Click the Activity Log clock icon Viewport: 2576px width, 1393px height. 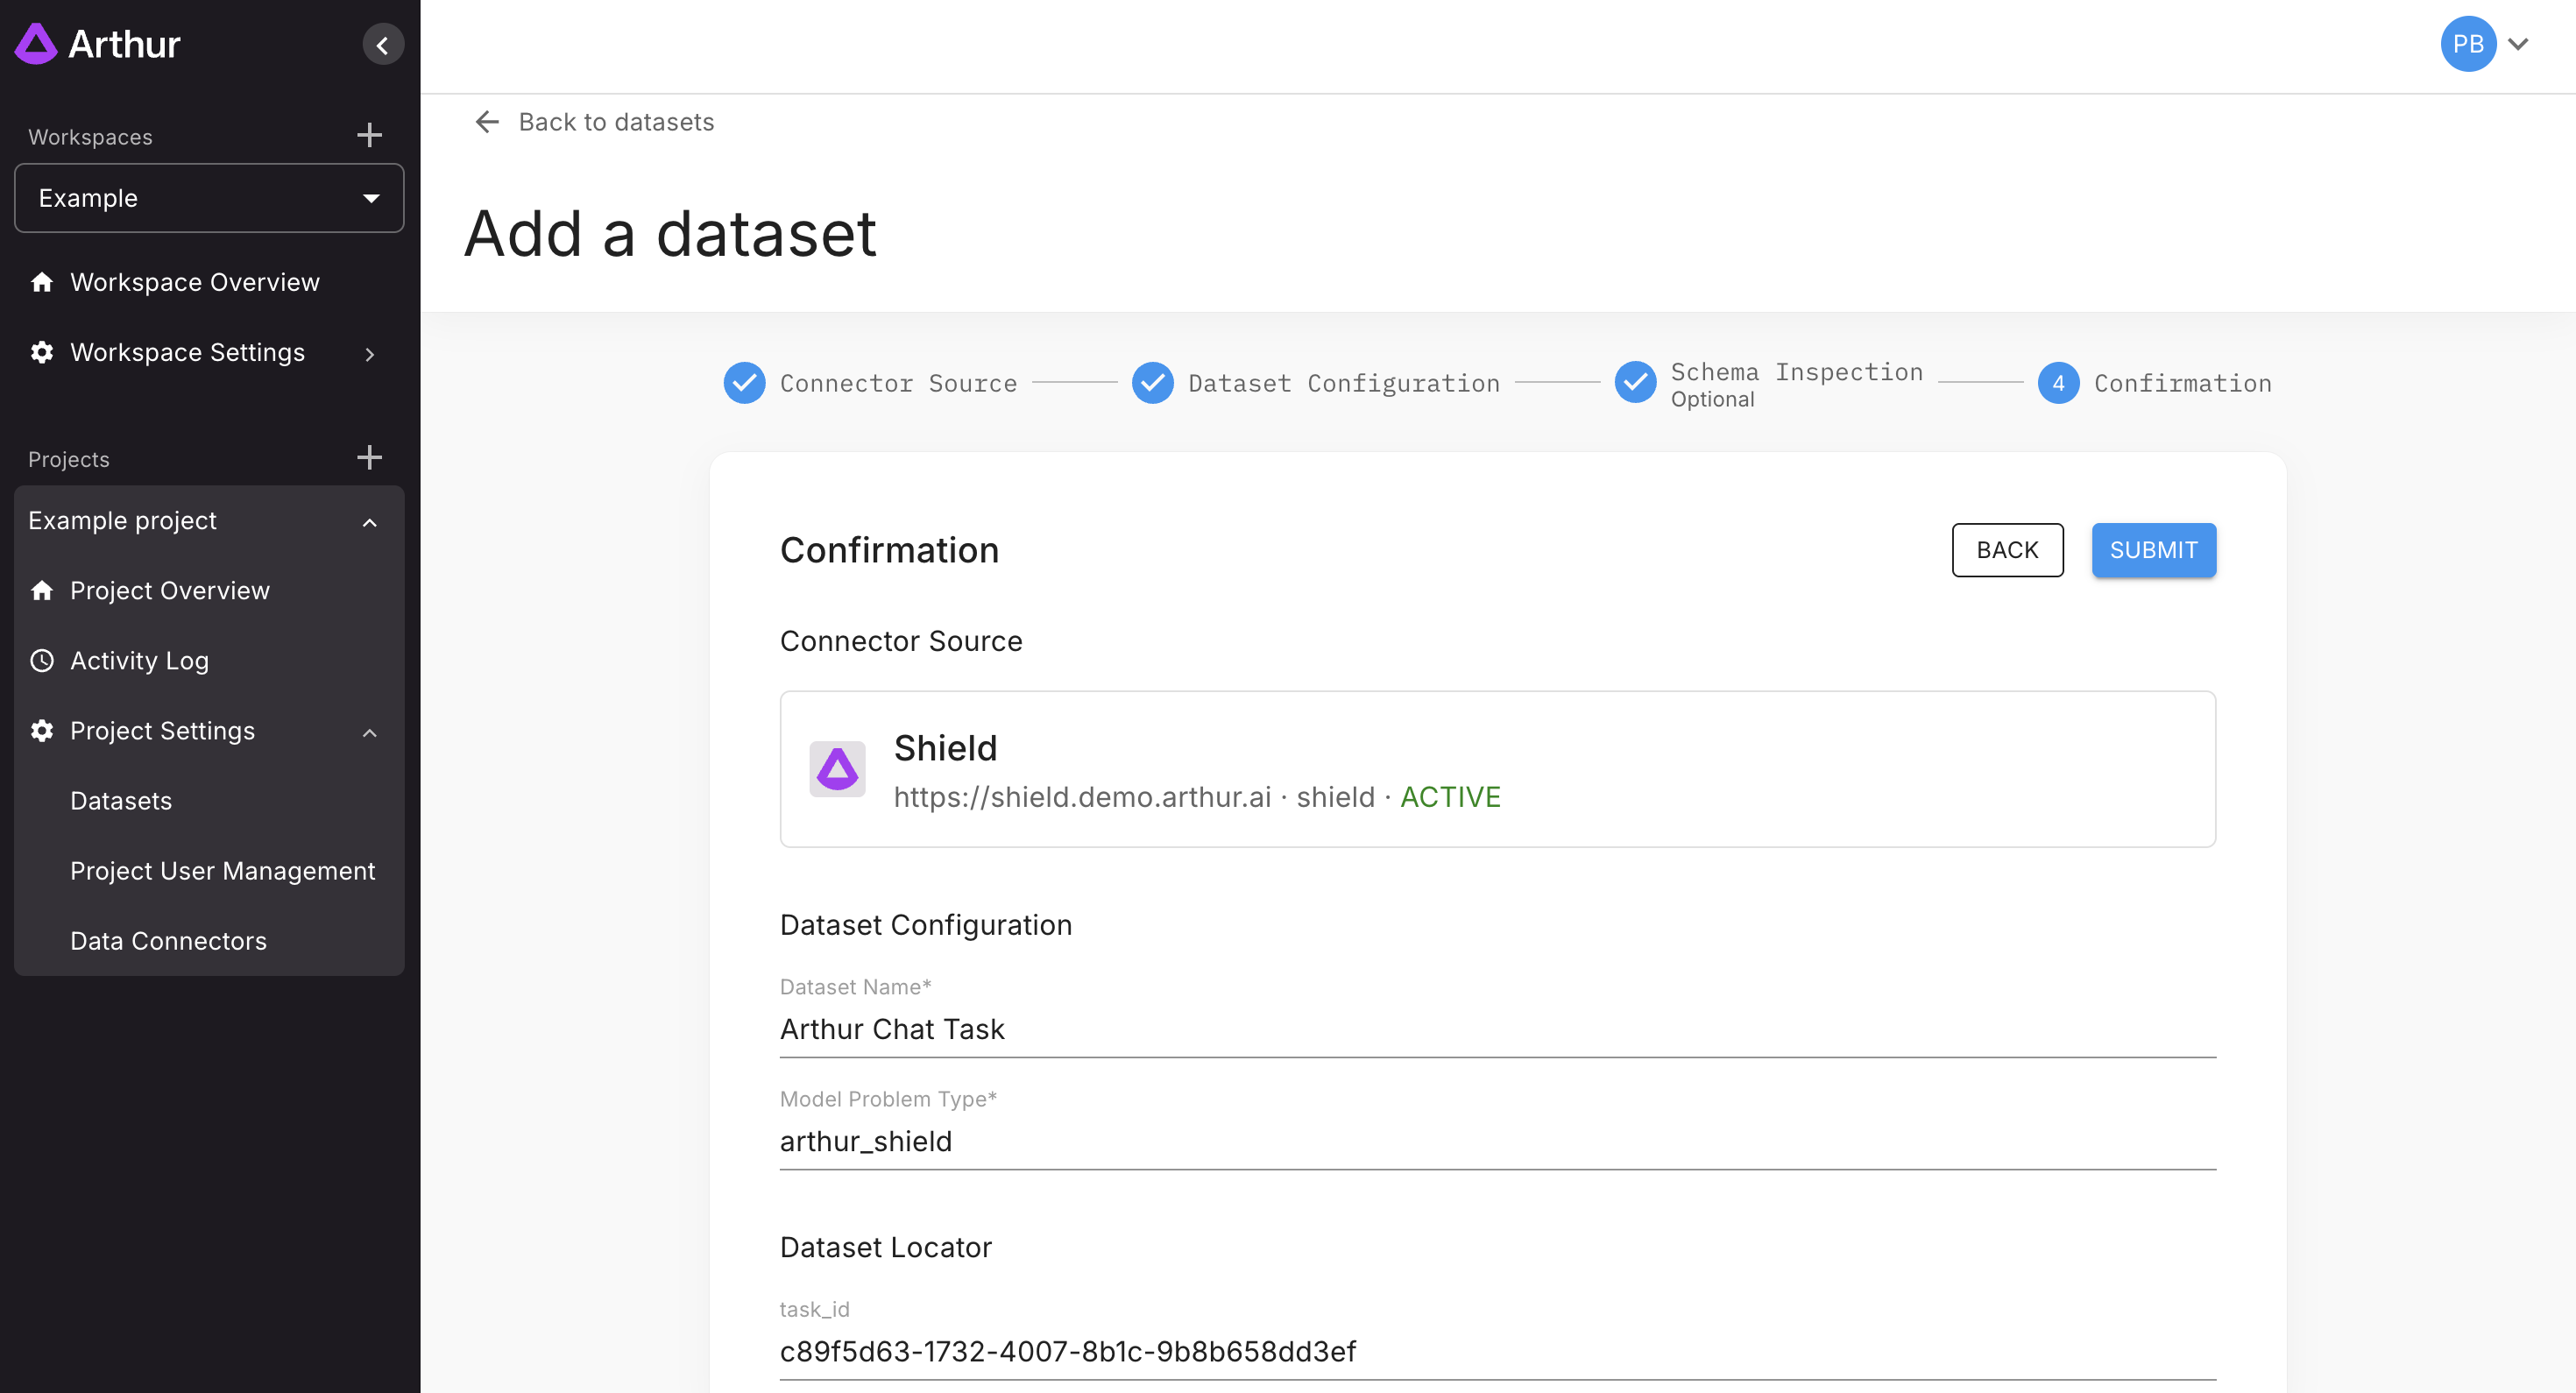(x=42, y=661)
